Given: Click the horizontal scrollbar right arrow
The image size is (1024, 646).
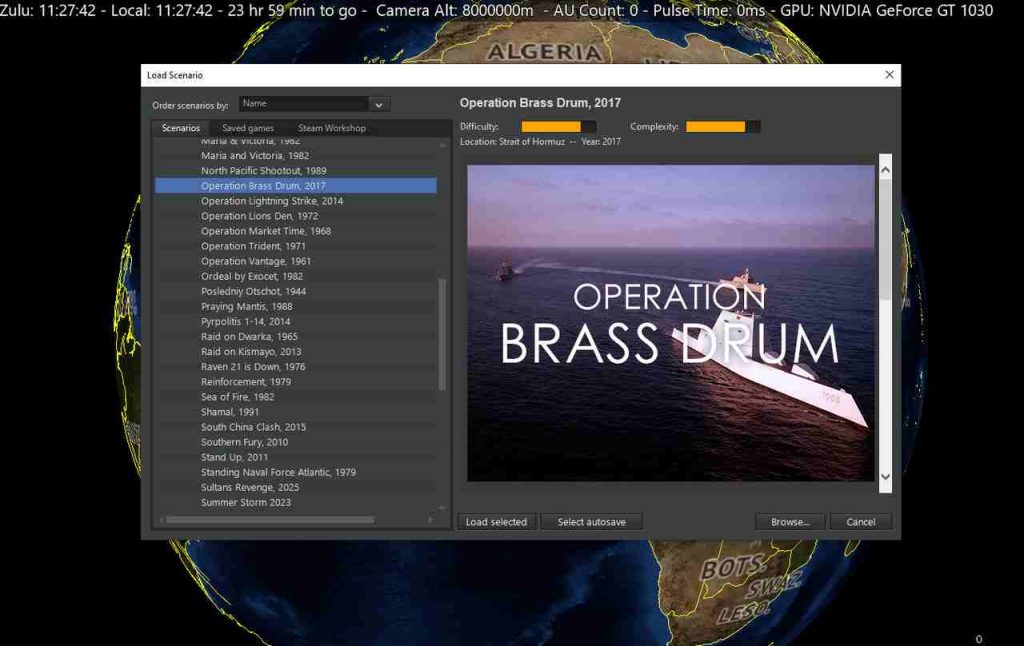Looking at the screenshot, I should click(x=430, y=520).
